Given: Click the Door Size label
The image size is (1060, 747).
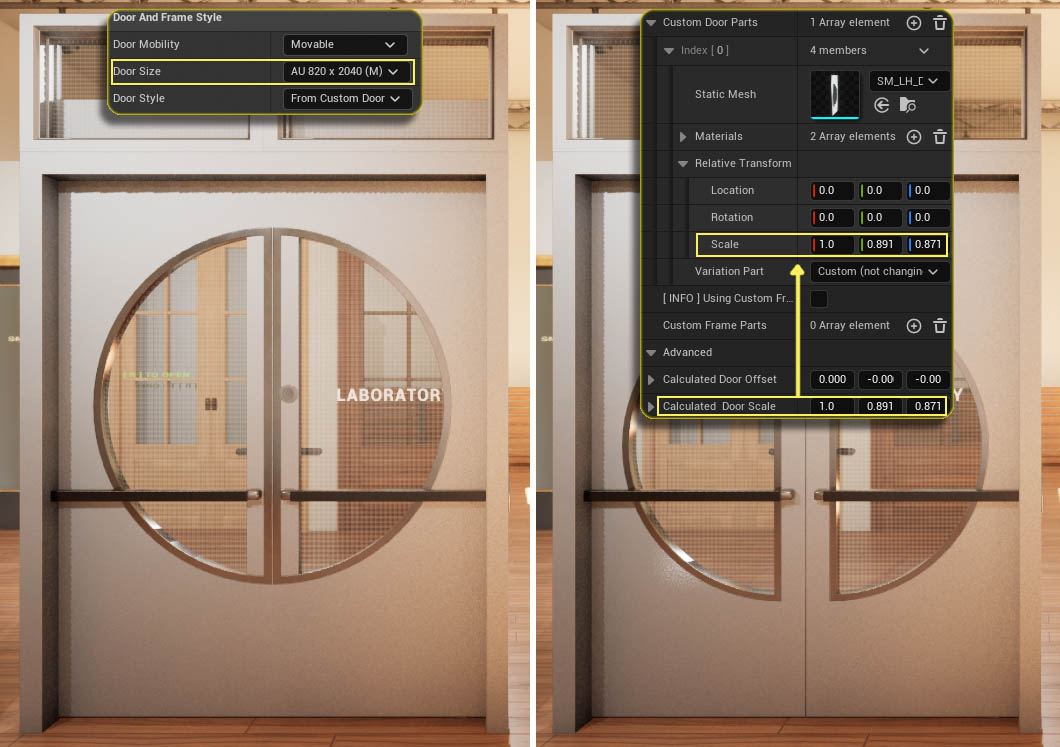Looking at the screenshot, I should click(x=137, y=72).
